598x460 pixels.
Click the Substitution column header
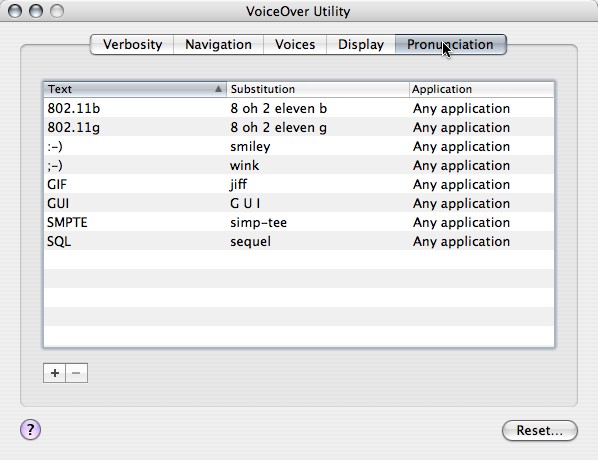point(318,89)
